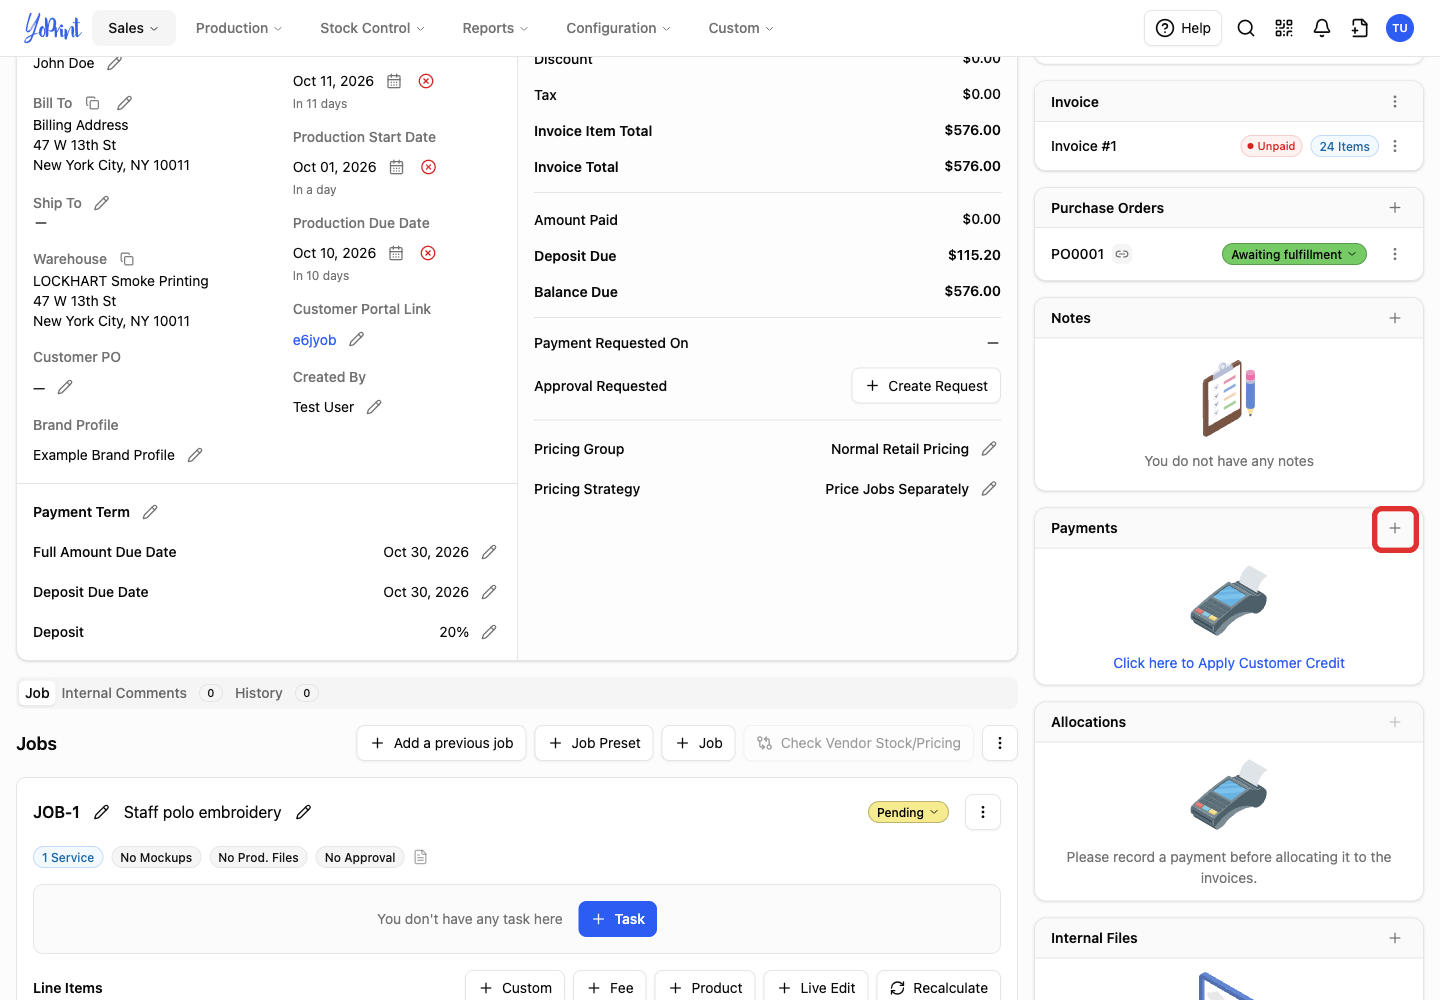
Task: Click the Help button
Action: 1183,28
